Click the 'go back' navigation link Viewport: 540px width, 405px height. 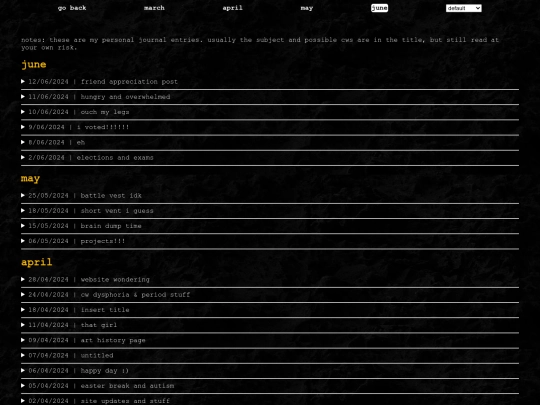72,8
